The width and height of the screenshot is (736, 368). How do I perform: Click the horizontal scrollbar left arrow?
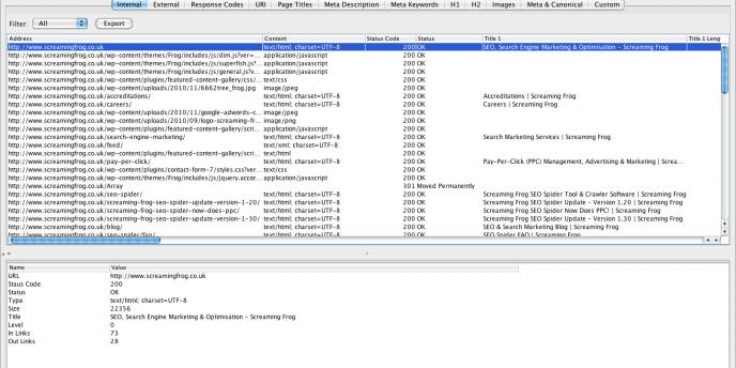pyautogui.click(x=708, y=240)
